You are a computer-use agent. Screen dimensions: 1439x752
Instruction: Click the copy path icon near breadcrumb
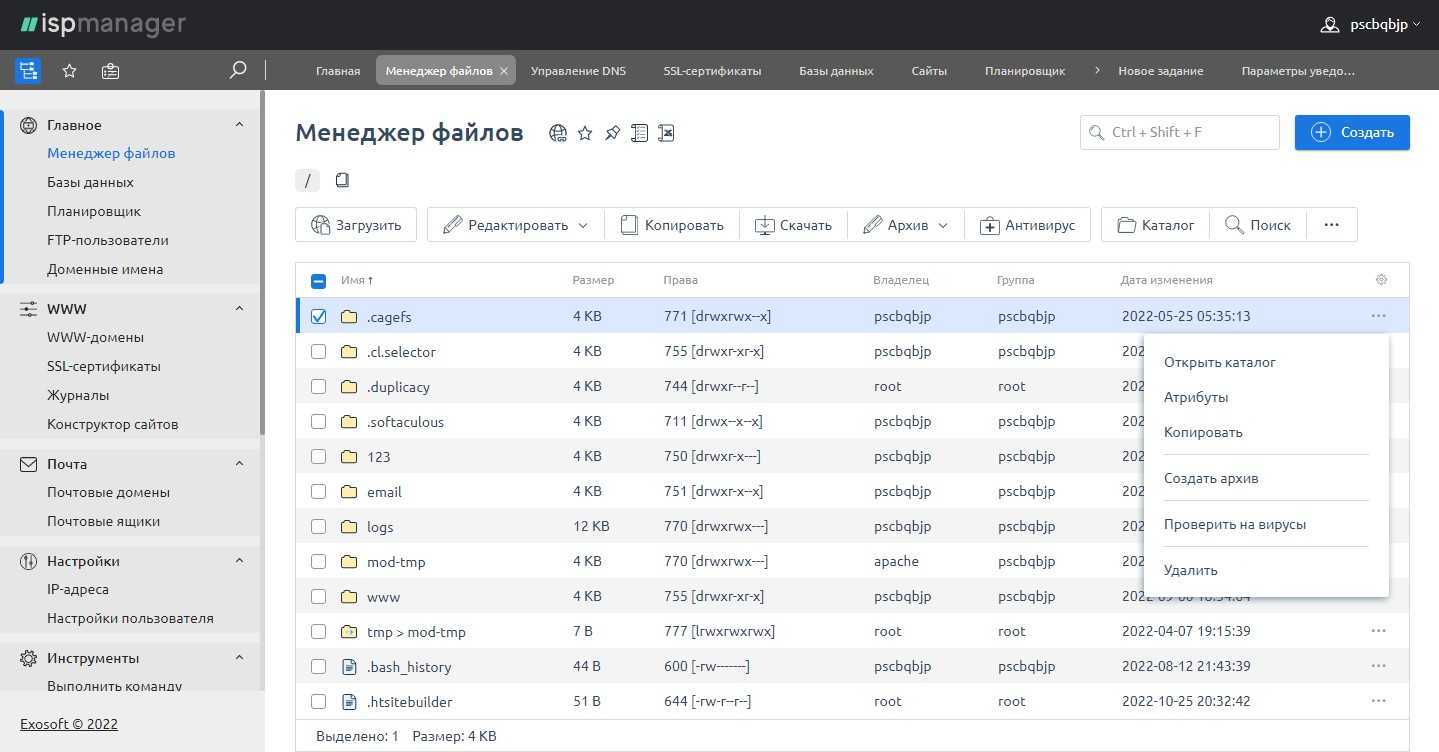coord(342,180)
